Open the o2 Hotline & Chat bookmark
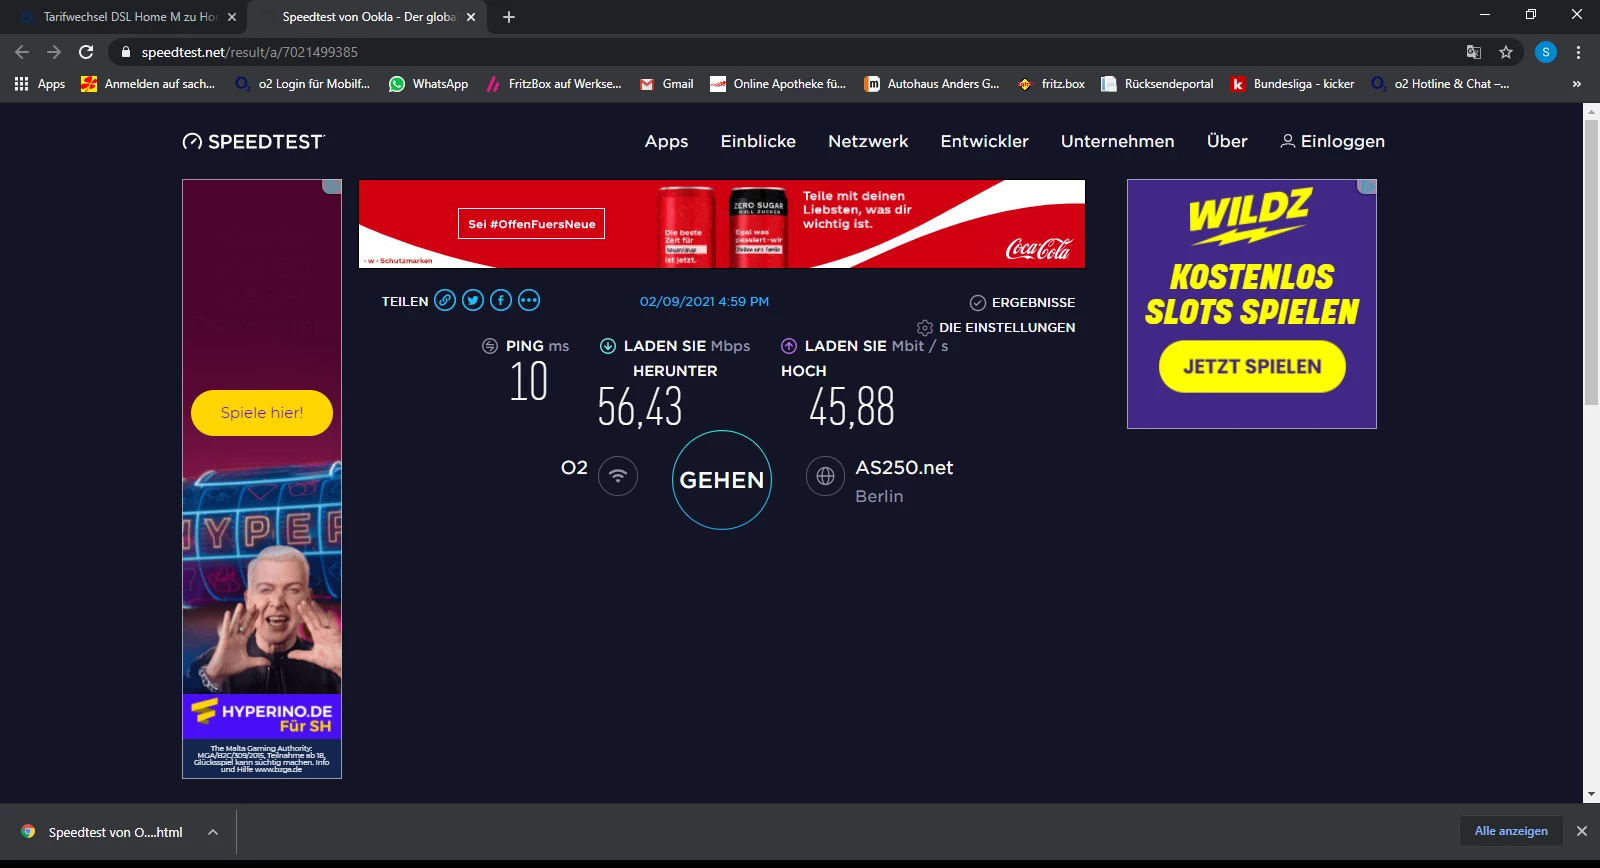 click(1440, 84)
